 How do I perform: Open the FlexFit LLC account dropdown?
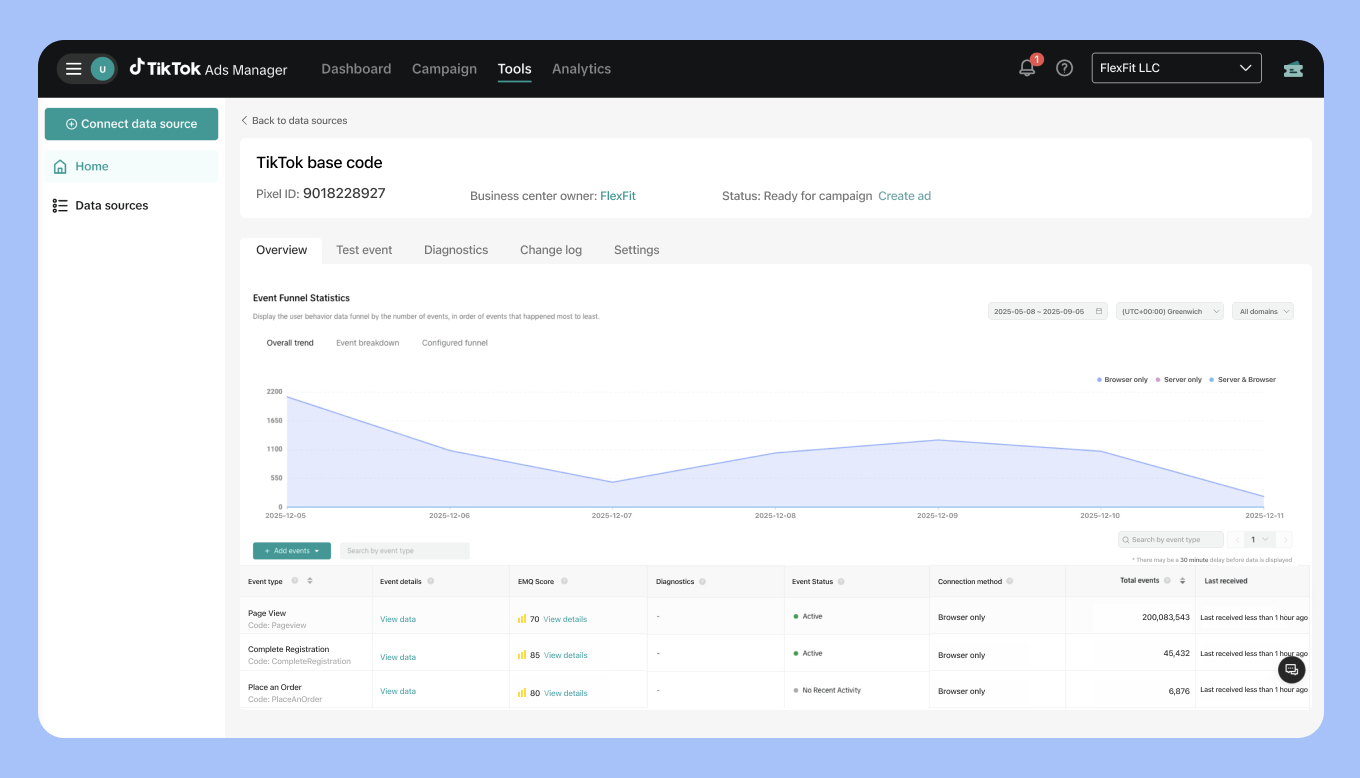click(1176, 68)
